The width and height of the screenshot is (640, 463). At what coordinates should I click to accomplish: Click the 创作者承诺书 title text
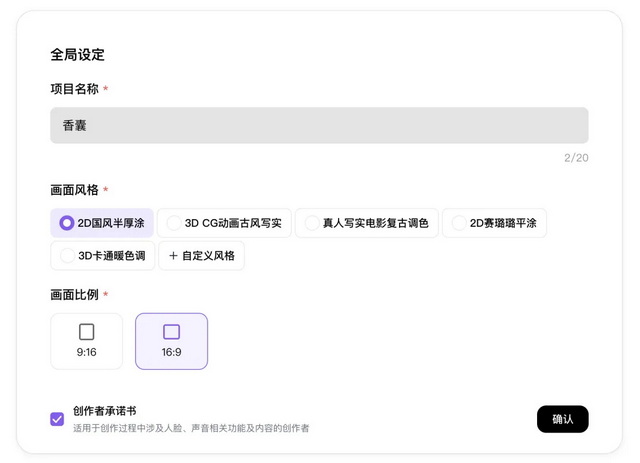click(x=105, y=411)
